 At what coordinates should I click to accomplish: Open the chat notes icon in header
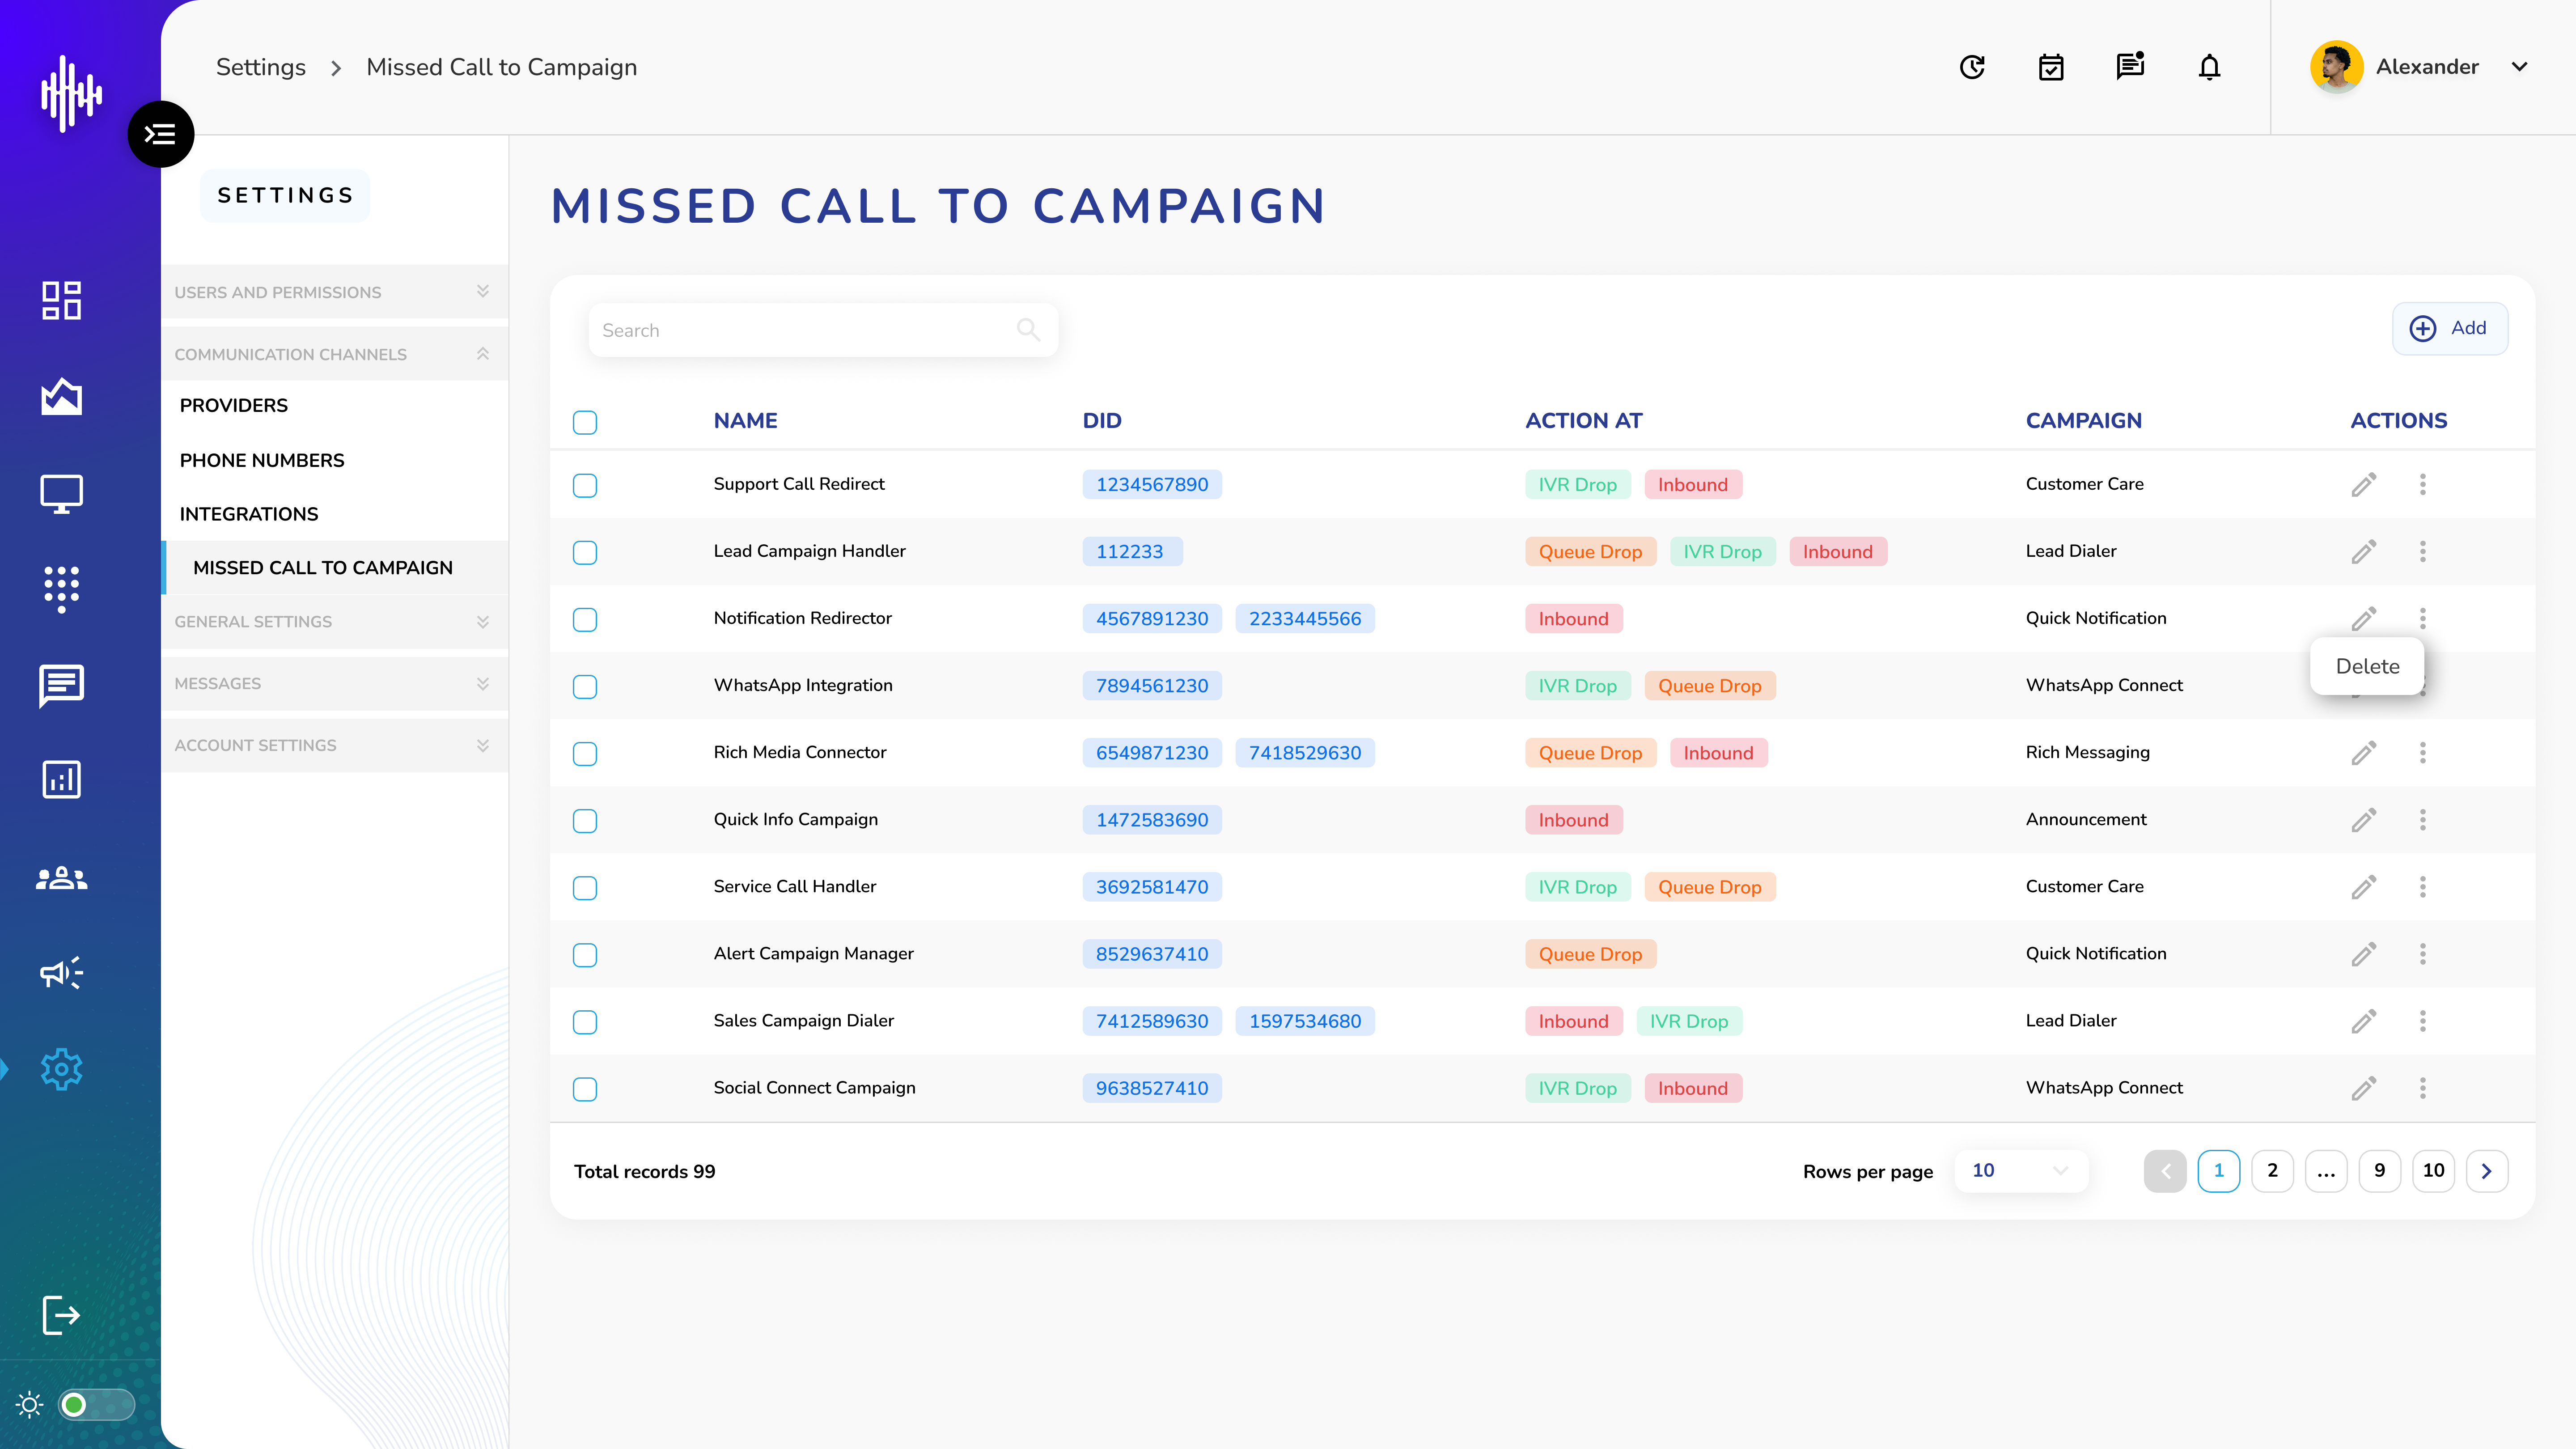point(2130,67)
